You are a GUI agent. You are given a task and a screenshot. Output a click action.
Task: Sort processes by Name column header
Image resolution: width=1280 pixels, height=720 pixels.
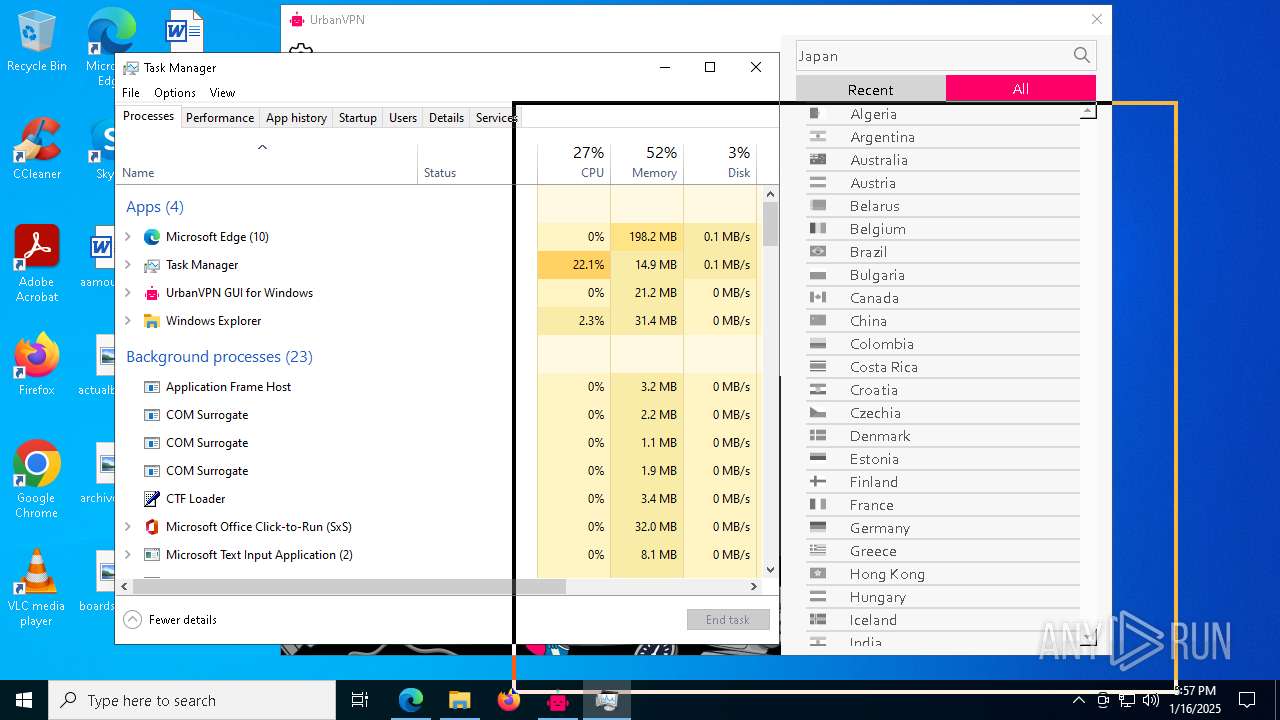point(266,162)
